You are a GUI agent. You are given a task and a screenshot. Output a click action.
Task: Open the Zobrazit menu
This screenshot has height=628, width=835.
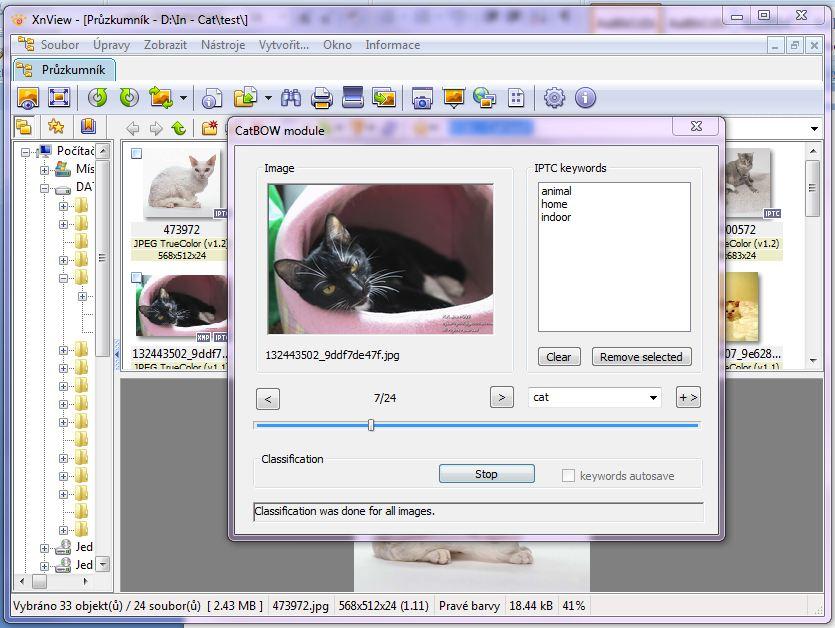(x=165, y=45)
